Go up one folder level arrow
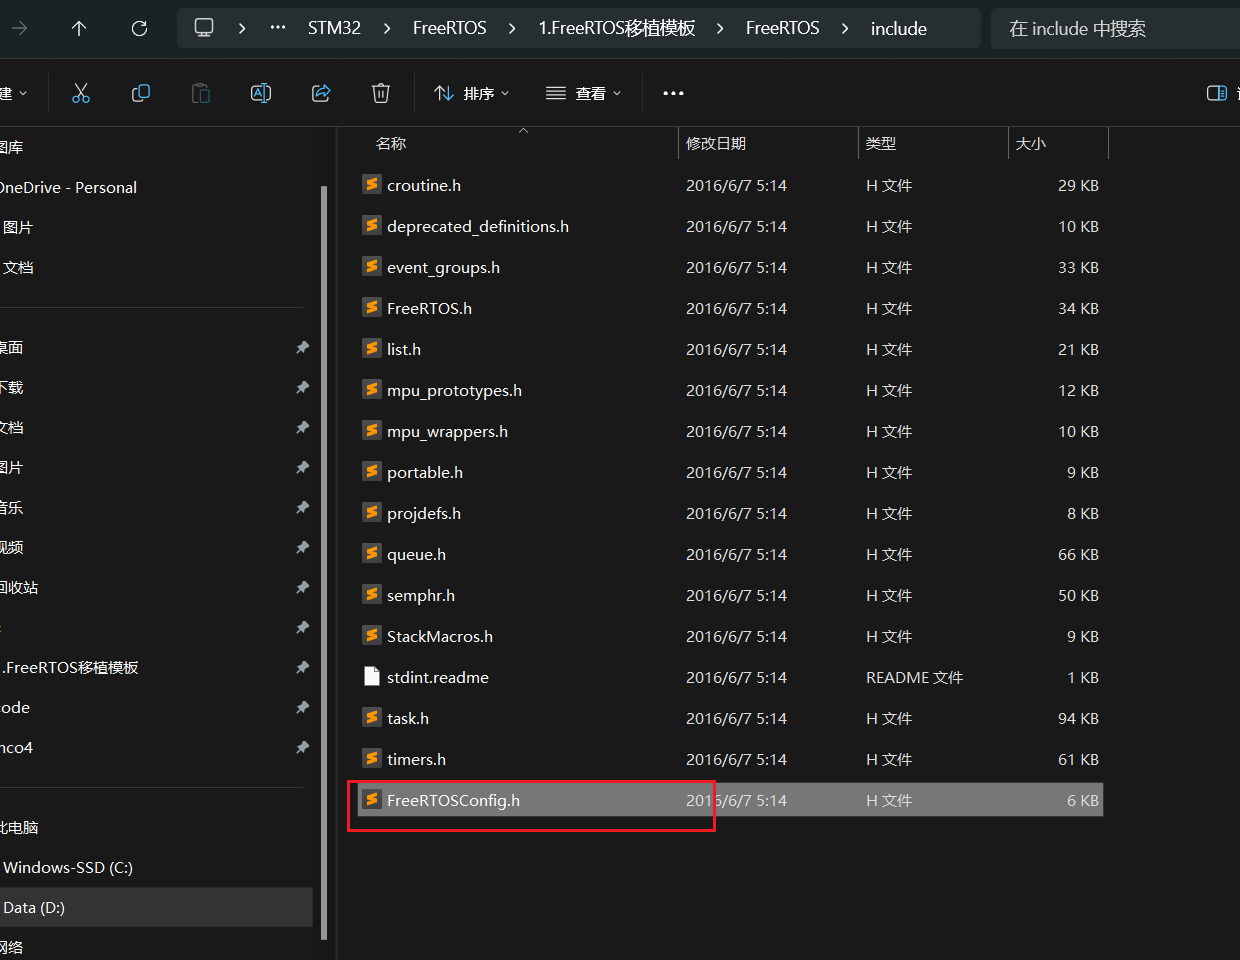This screenshot has height=960, width=1240. point(79,28)
